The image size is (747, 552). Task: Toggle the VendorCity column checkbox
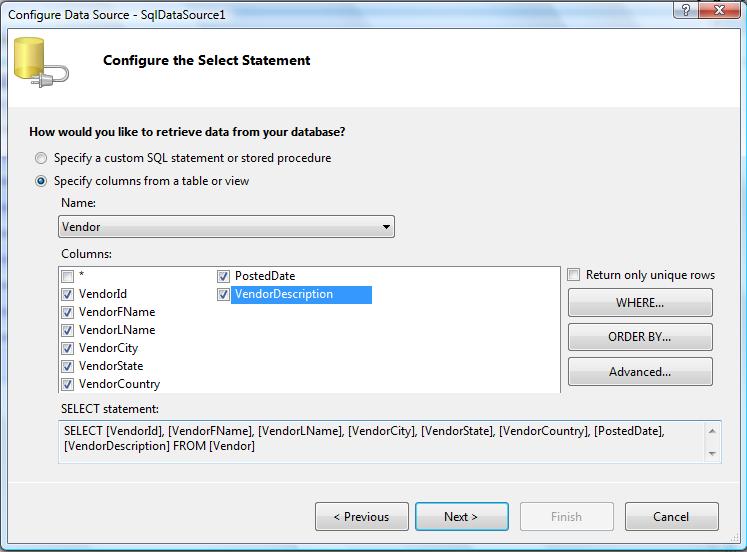click(67, 348)
